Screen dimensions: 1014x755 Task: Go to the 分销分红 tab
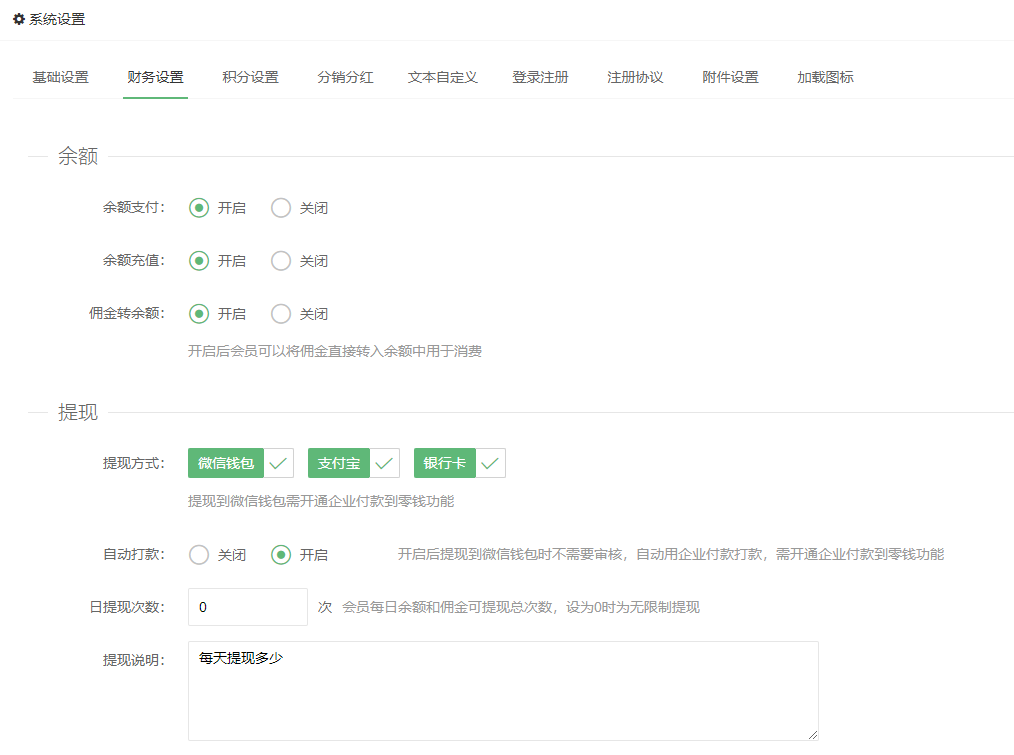pyautogui.click(x=345, y=77)
